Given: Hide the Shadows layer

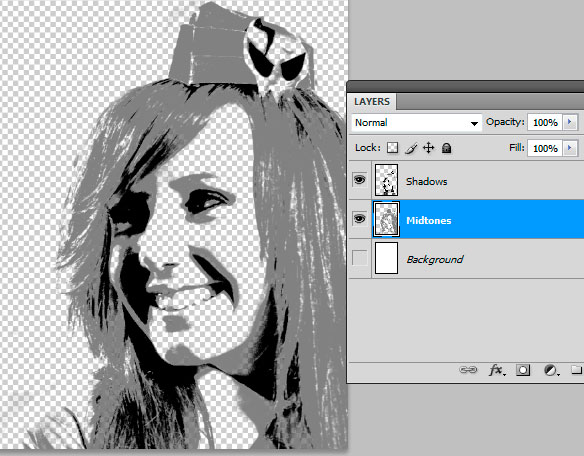Looking at the screenshot, I should (359, 180).
